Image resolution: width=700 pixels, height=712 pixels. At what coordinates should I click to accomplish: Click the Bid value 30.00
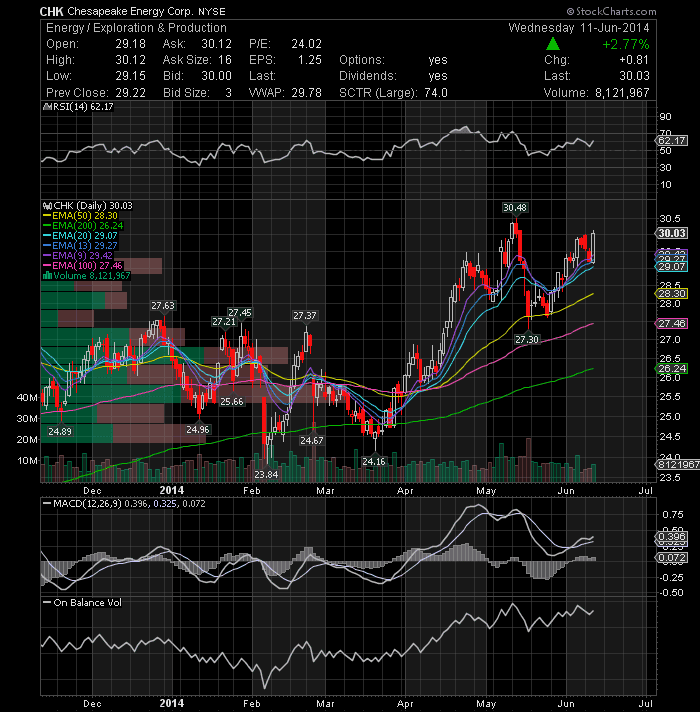point(217,76)
